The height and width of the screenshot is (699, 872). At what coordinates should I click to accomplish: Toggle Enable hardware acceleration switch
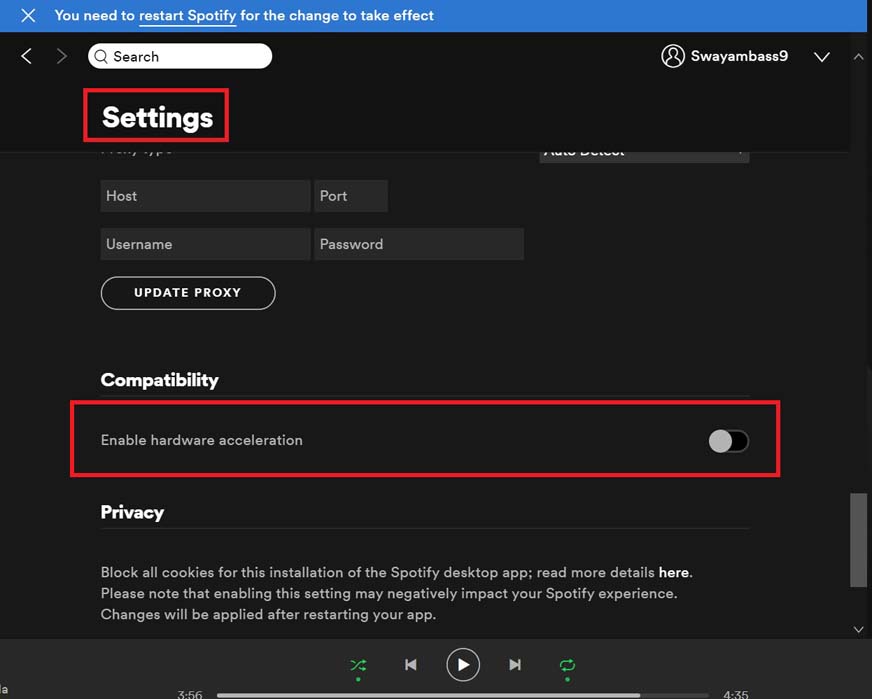[x=728, y=441]
